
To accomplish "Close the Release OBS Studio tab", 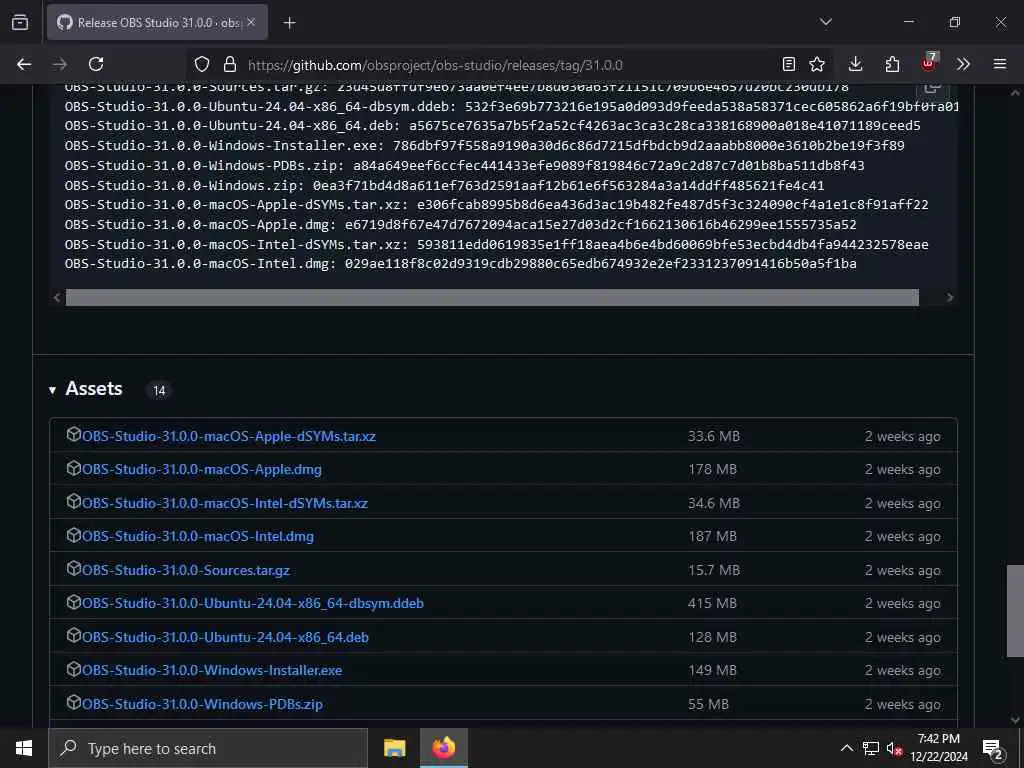I will [x=251, y=22].
